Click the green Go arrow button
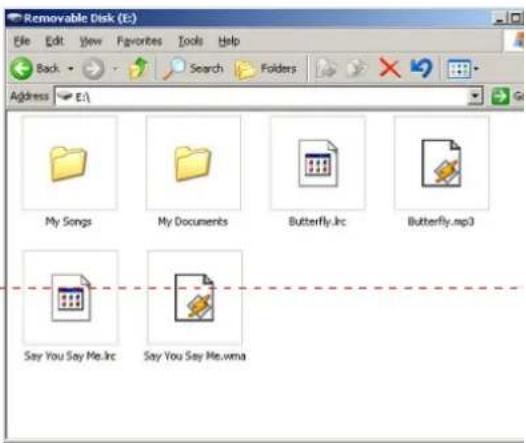This screenshot has height=443, width=526. (x=500, y=97)
